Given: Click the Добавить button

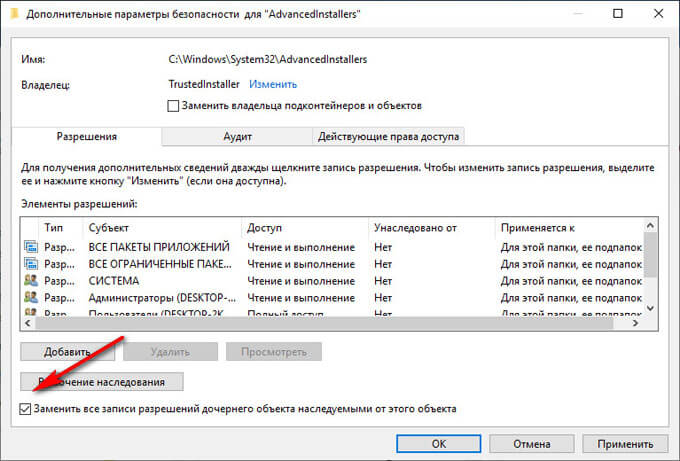Looking at the screenshot, I should pos(67,352).
